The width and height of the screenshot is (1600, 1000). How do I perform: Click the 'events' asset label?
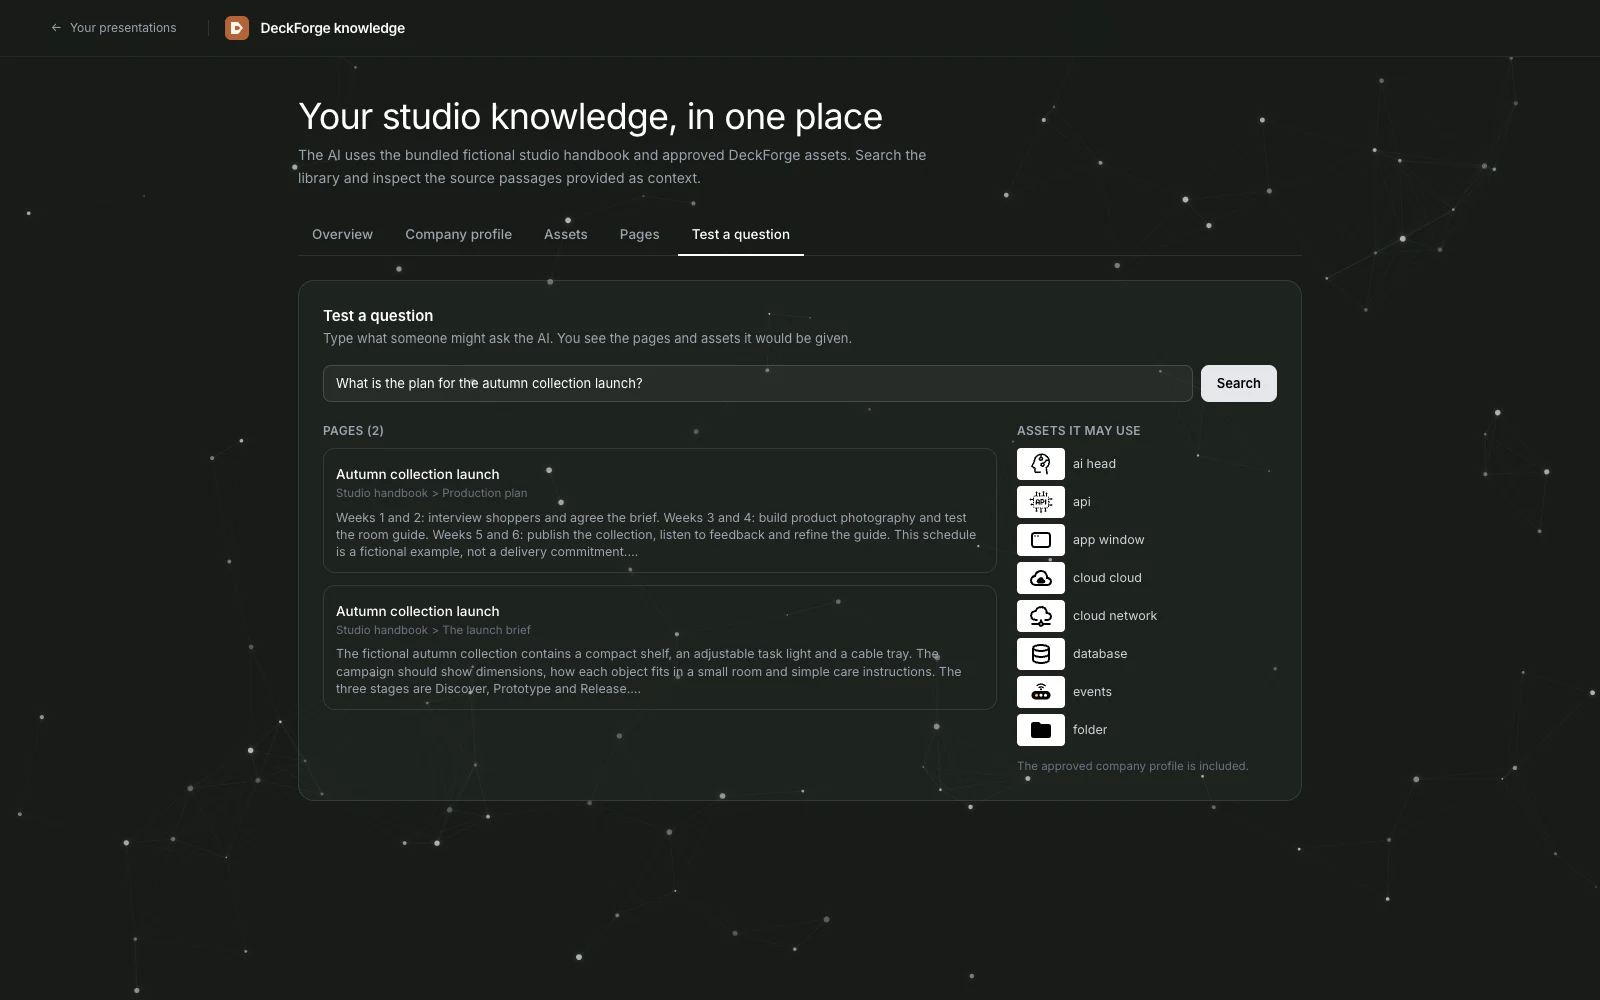1092,692
